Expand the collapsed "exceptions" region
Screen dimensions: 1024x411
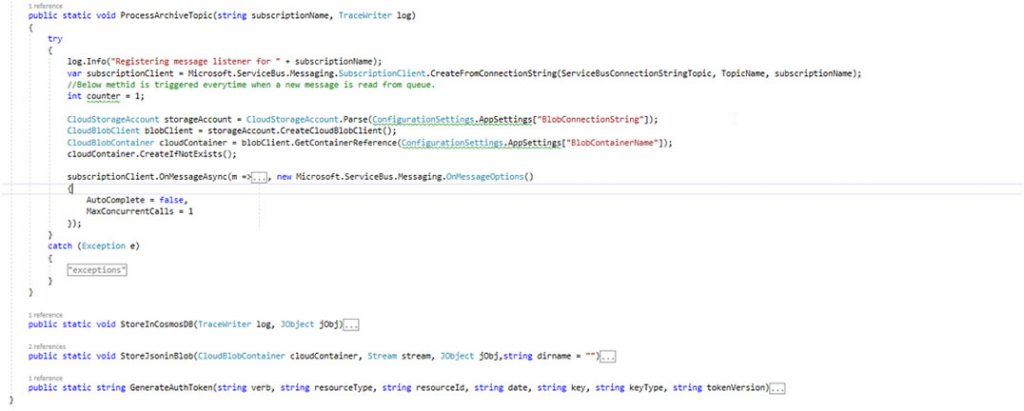96,271
